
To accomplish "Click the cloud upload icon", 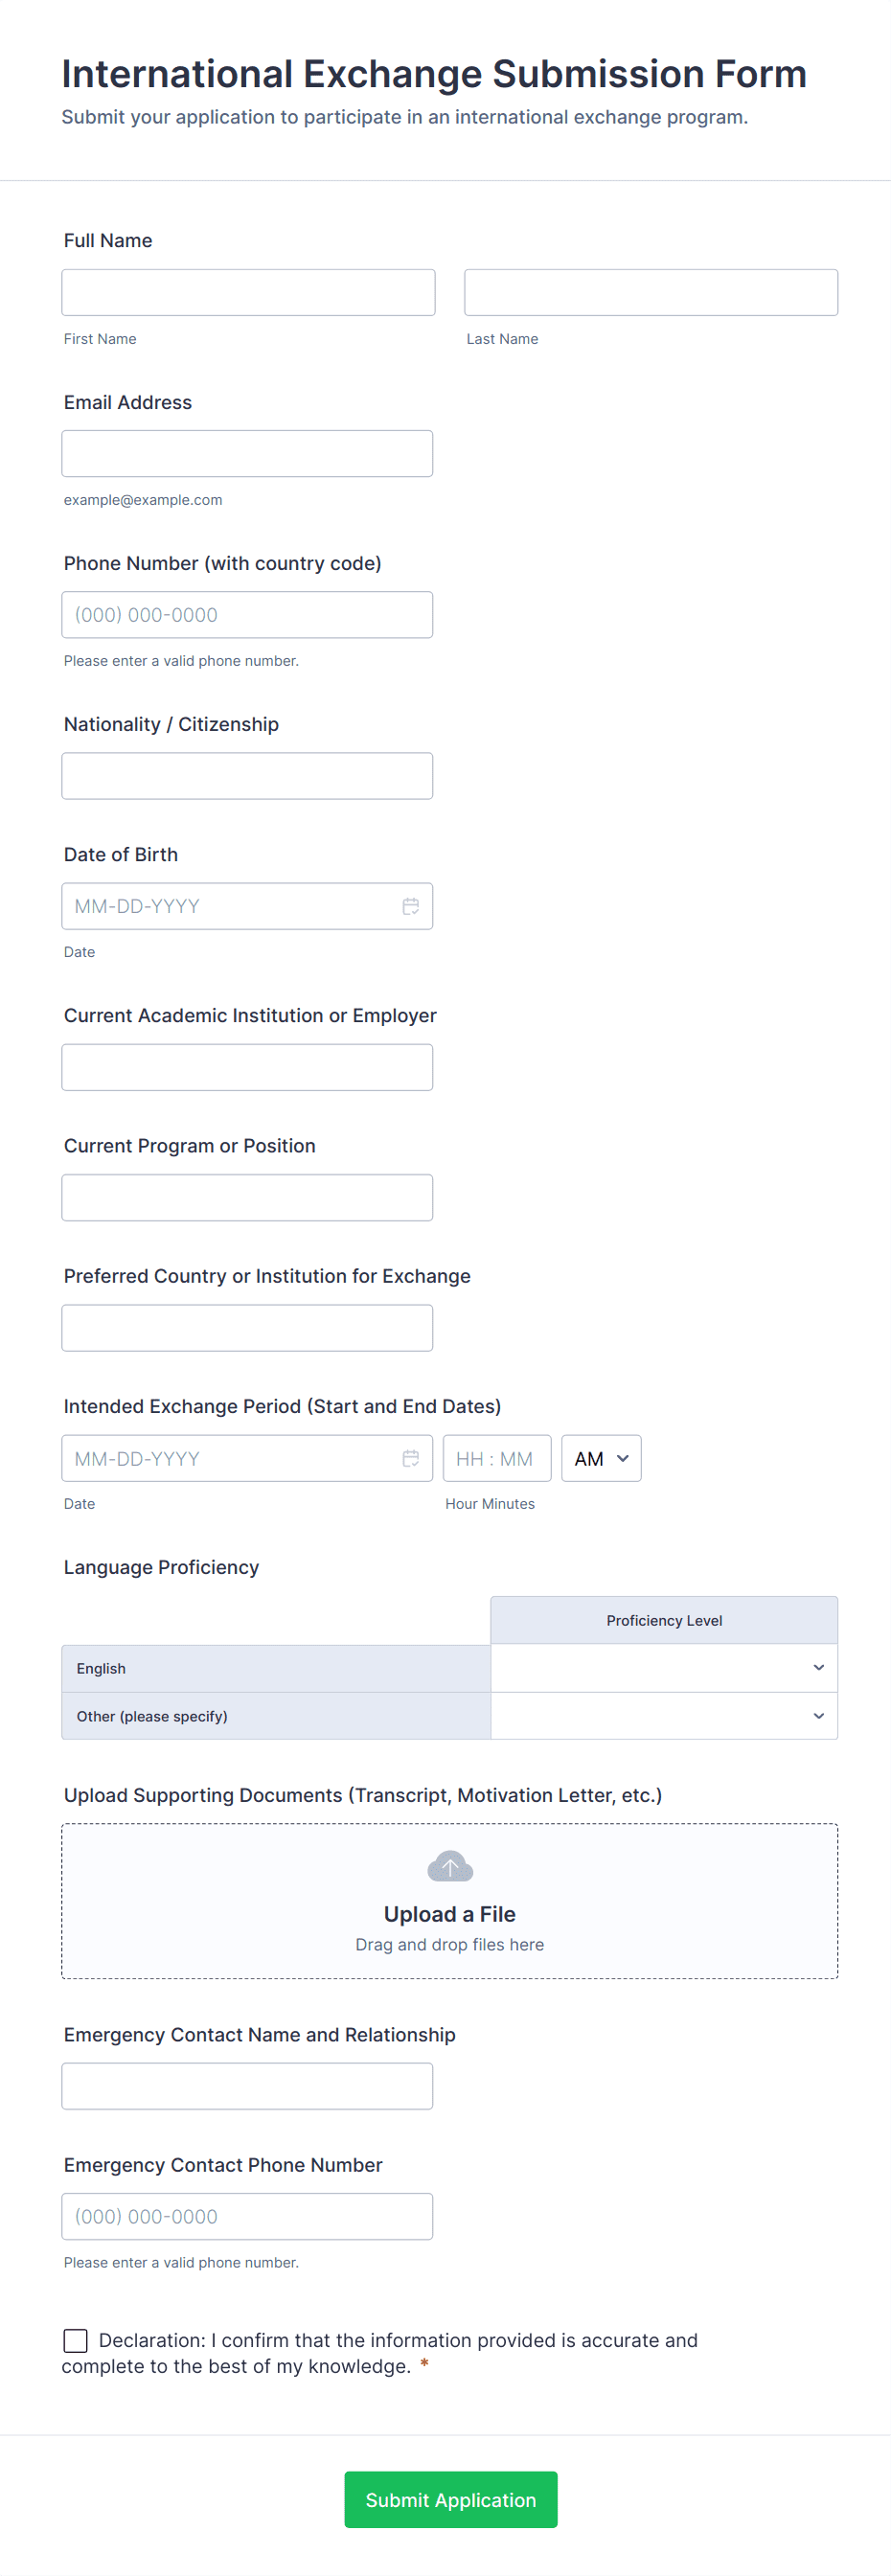I will click(x=449, y=1866).
